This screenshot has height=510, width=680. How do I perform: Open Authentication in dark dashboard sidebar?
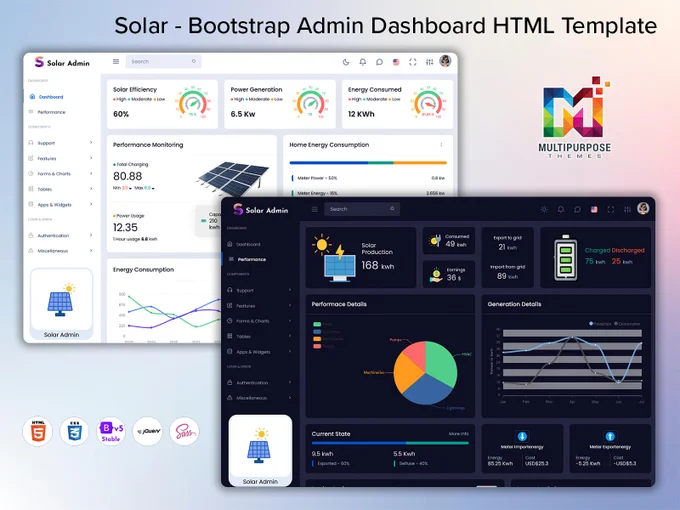pos(259,382)
